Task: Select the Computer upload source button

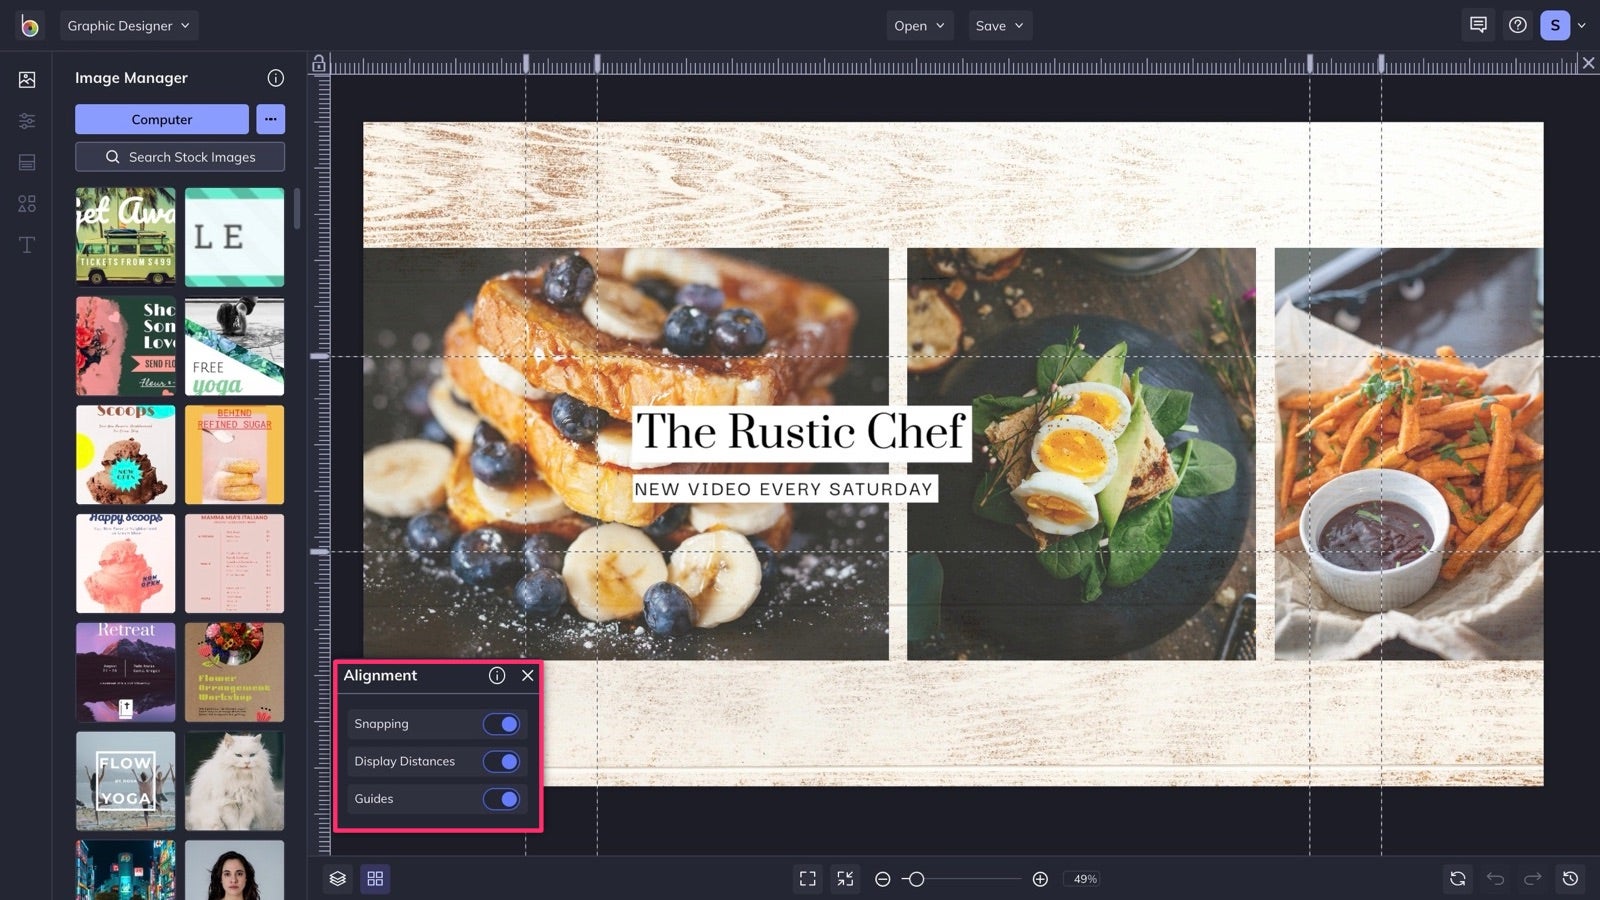Action: 161,119
